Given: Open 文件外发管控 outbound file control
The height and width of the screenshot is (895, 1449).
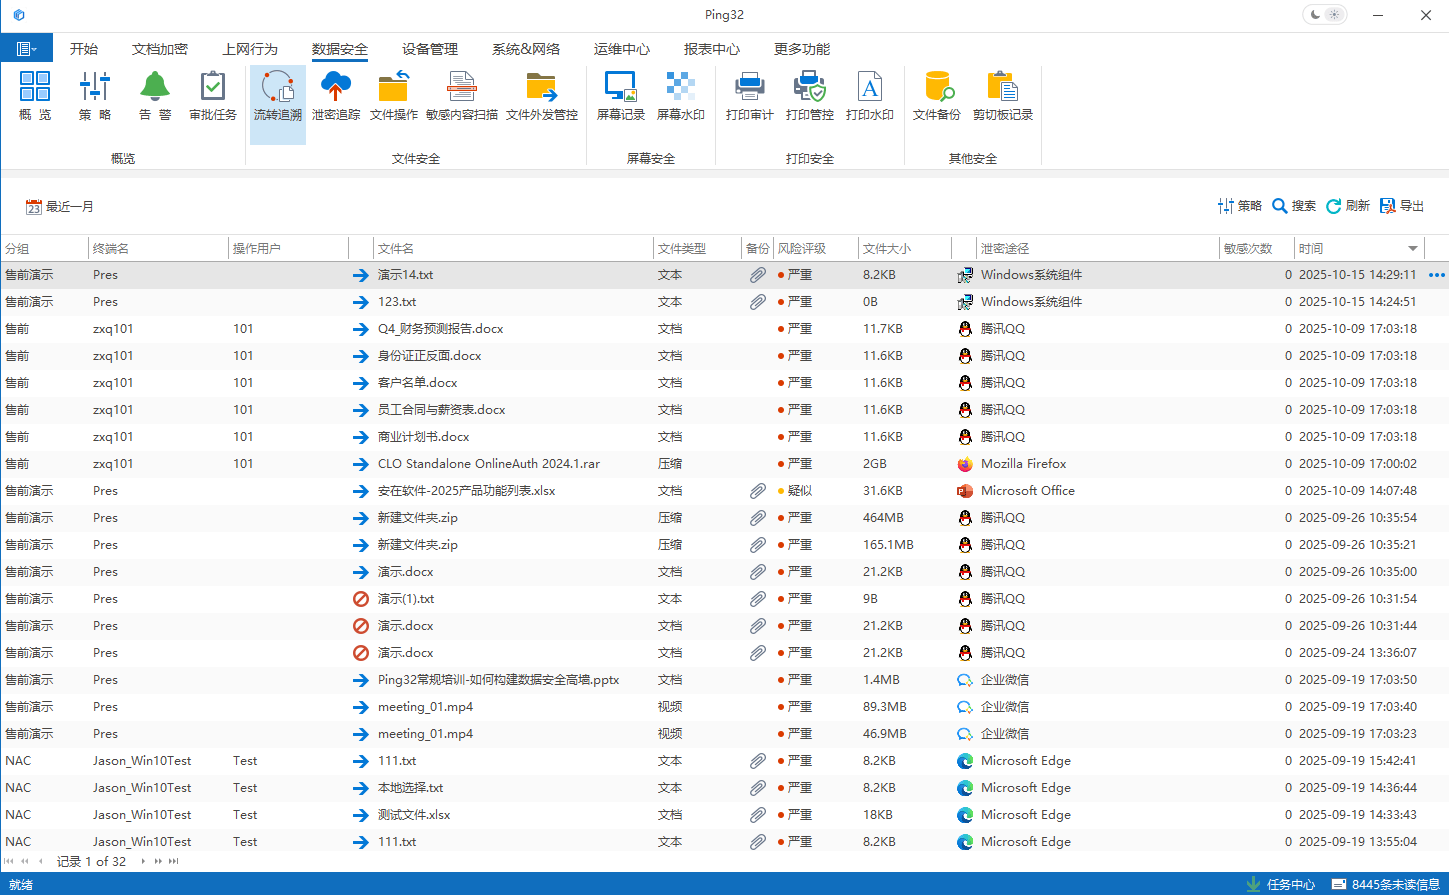Looking at the screenshot, I should 541,97.
